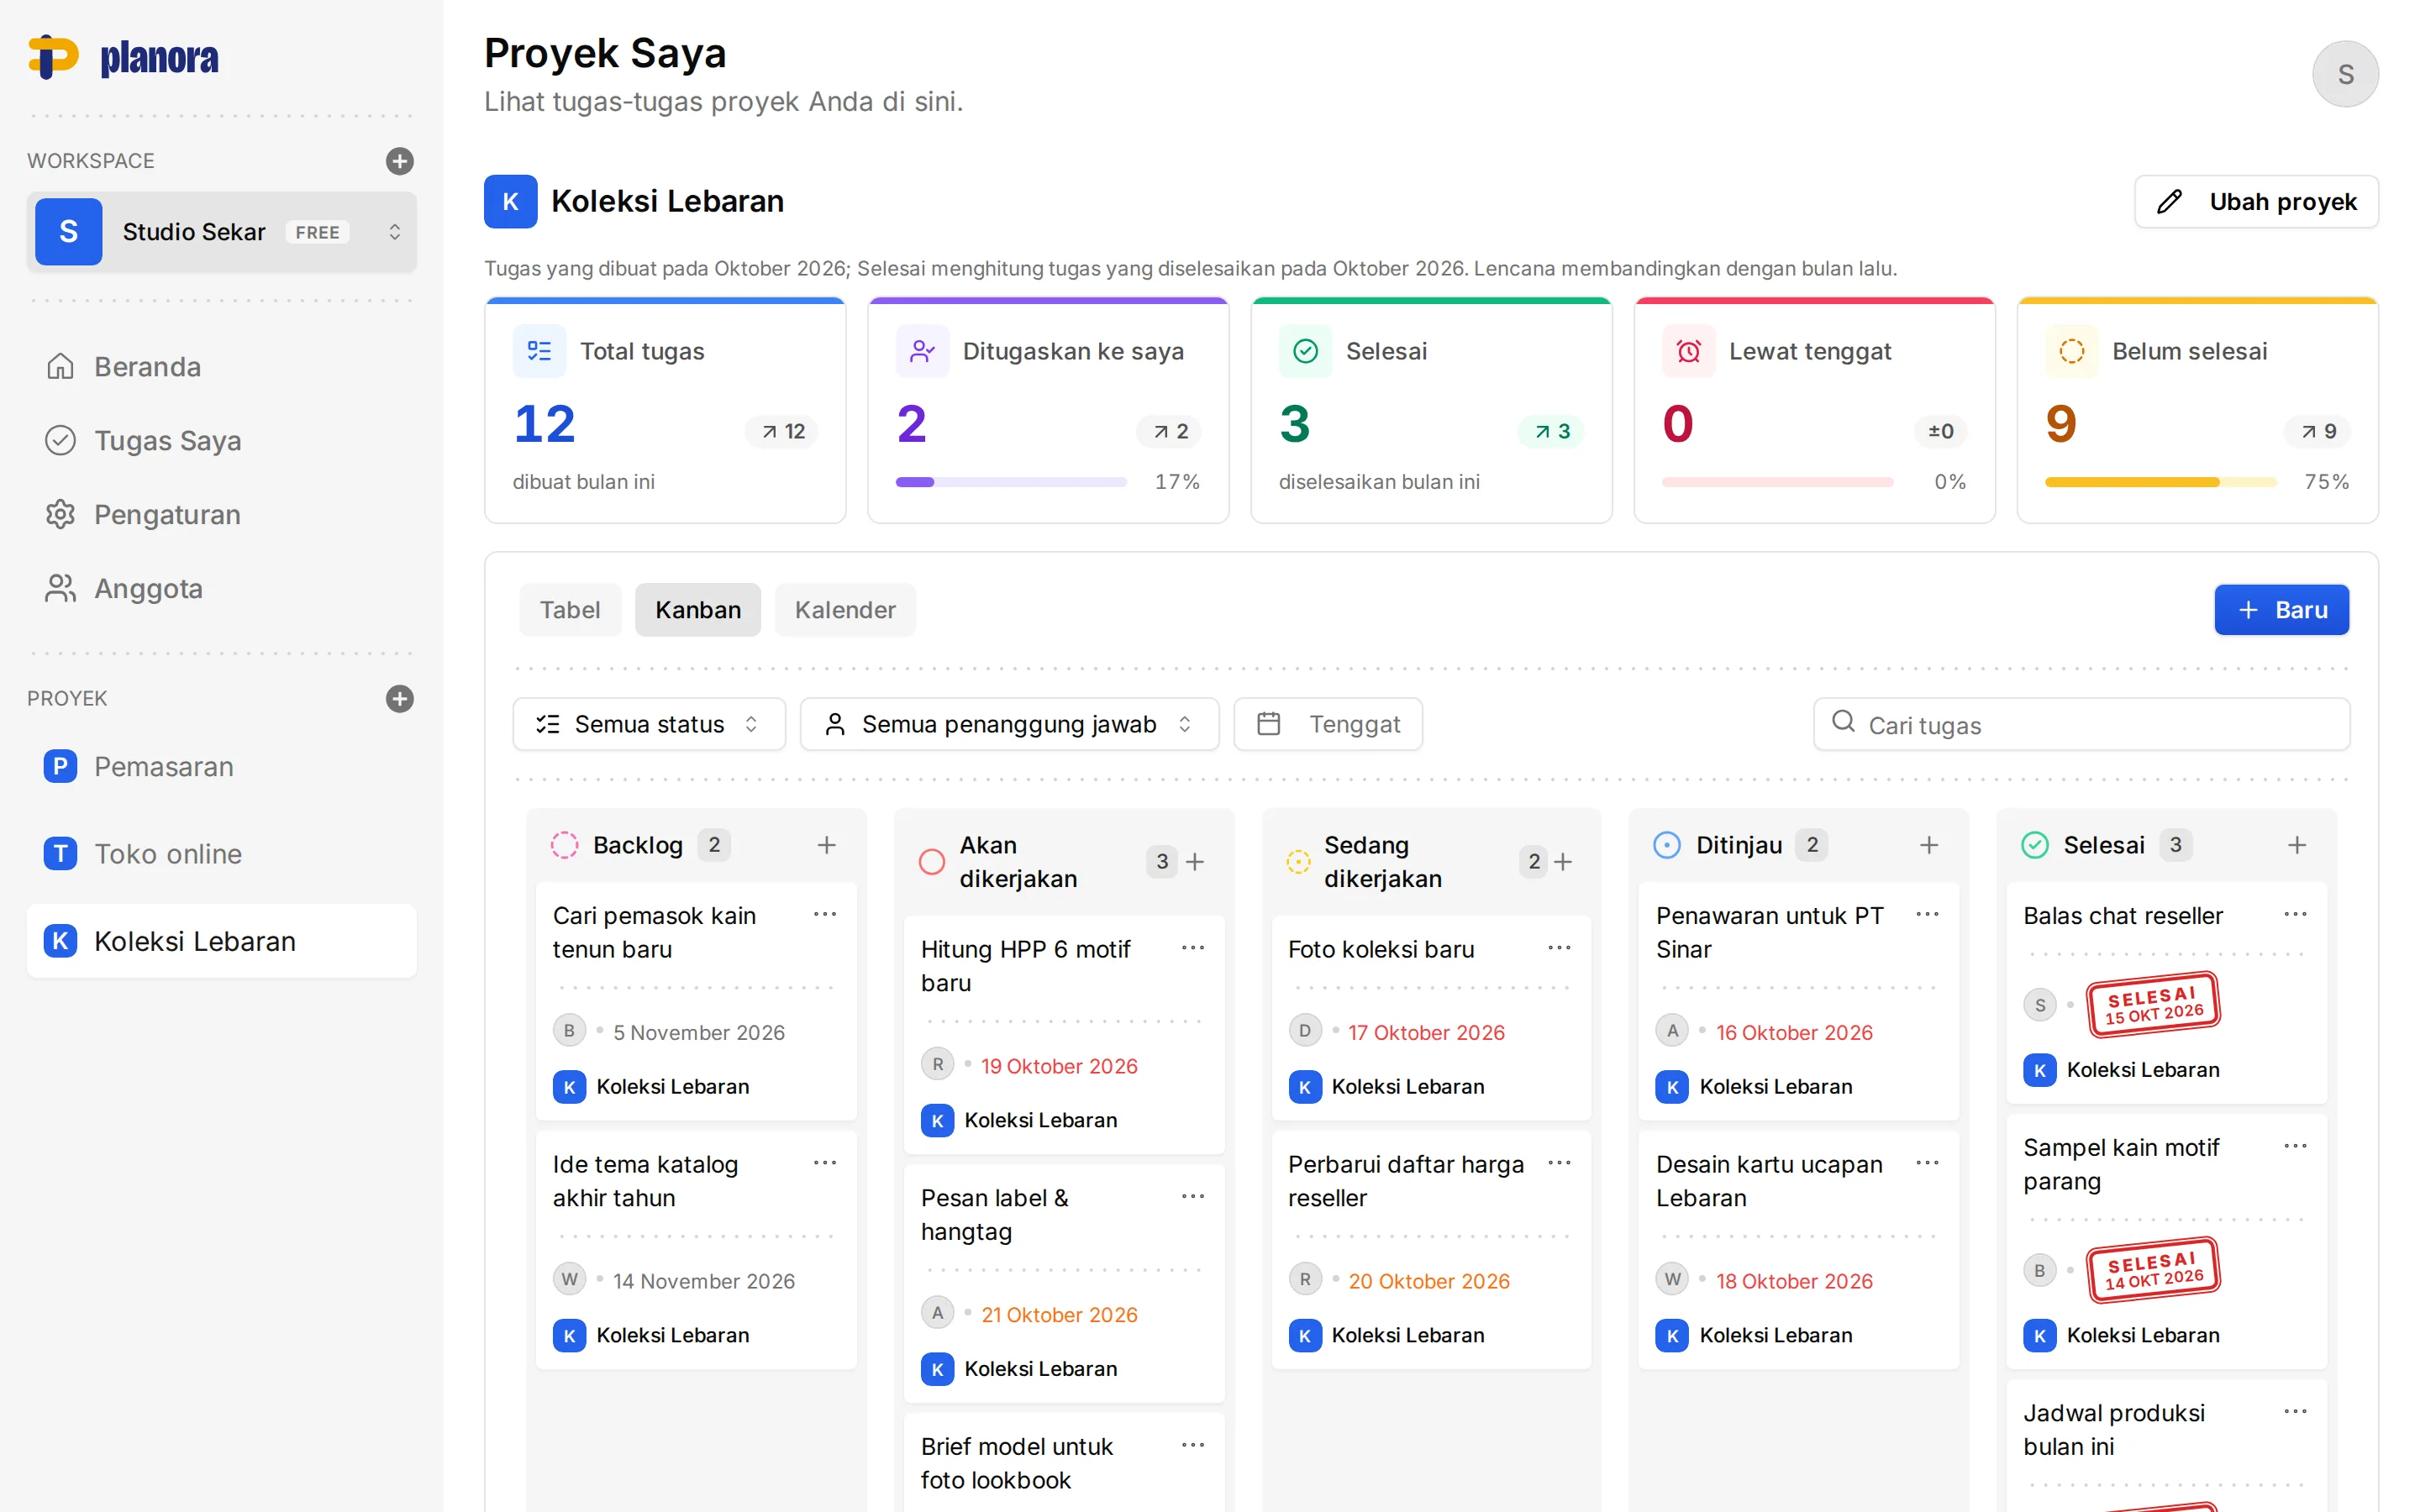Open Pengaturan in the sidebar
This screenshot has width=2420, height=1512.
click(x=222, y=515)
